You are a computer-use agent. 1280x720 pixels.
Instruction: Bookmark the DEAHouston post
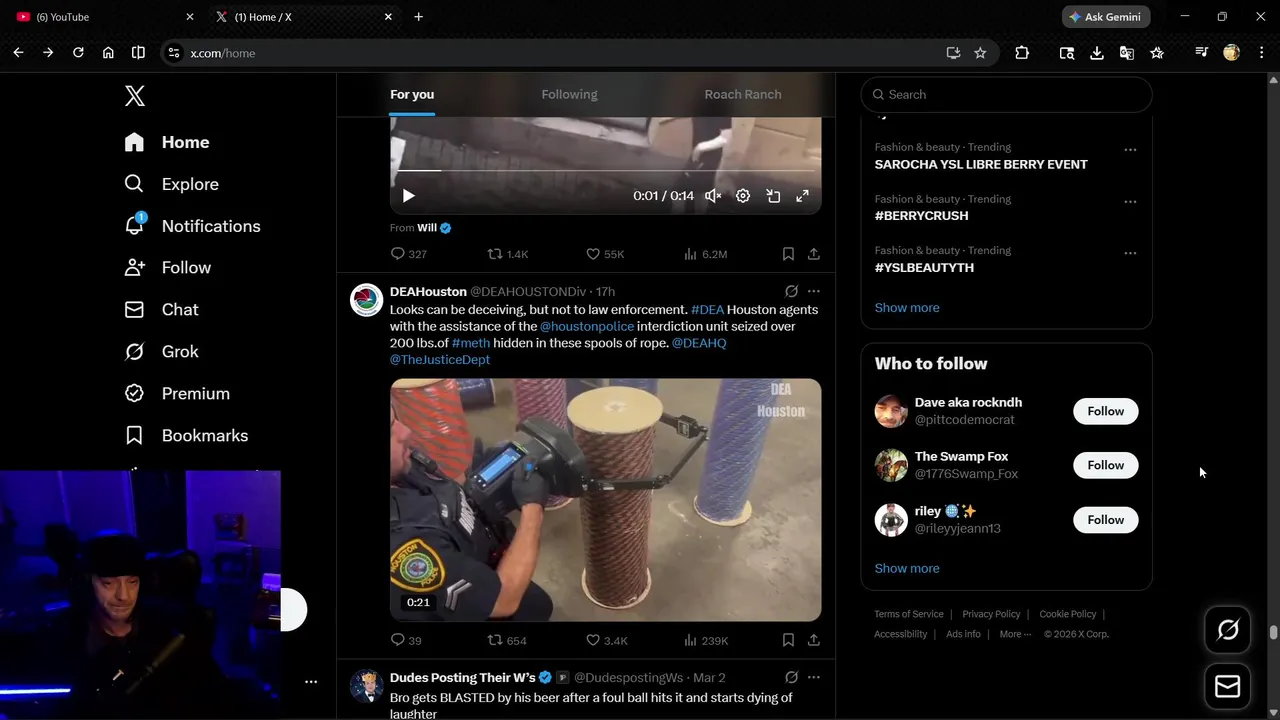click(788, 640)
